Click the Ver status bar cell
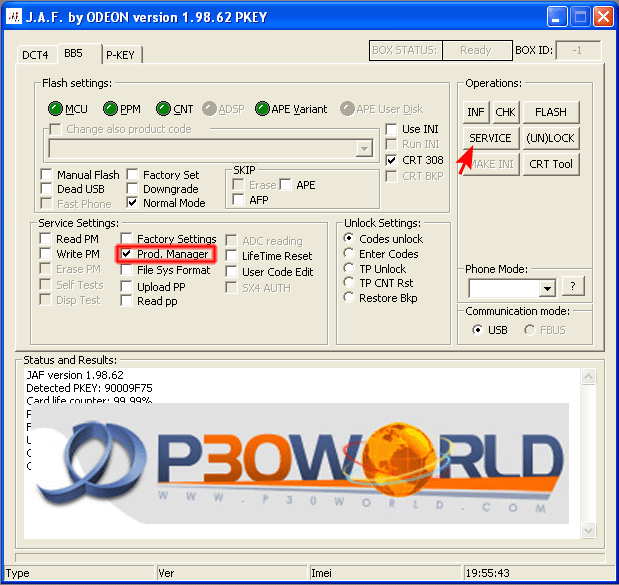The image size is (619, 585). point(231,573)
